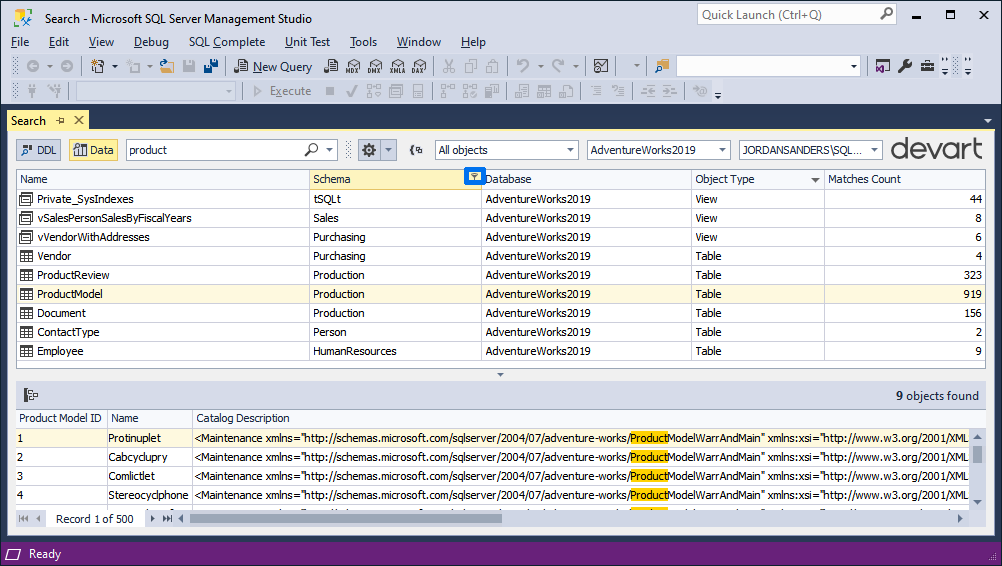Click the horizontal scrollbar in data preview
The height and width of the screenshot is (566, 1002).
pyautogui.click(x=346, y=519)
